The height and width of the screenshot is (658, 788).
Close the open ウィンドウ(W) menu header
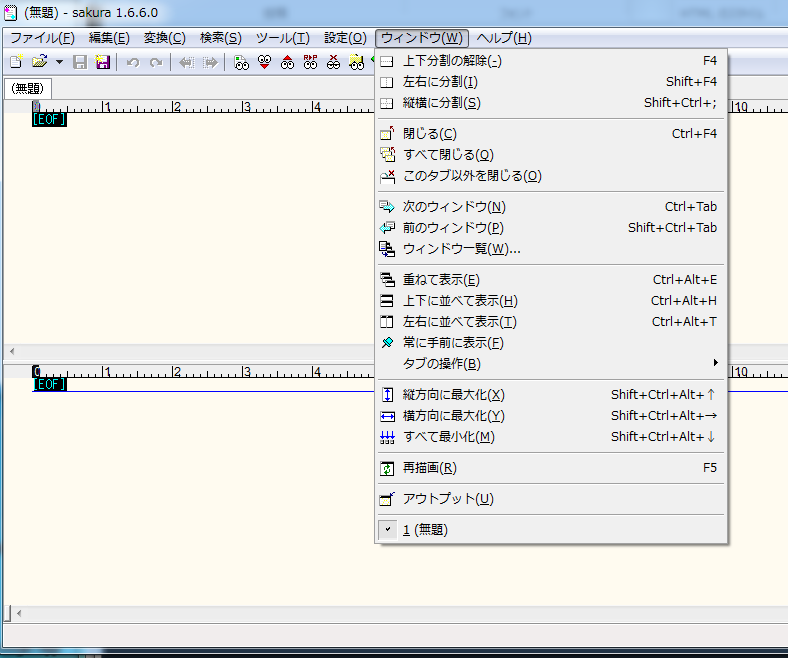pos(422,38)
